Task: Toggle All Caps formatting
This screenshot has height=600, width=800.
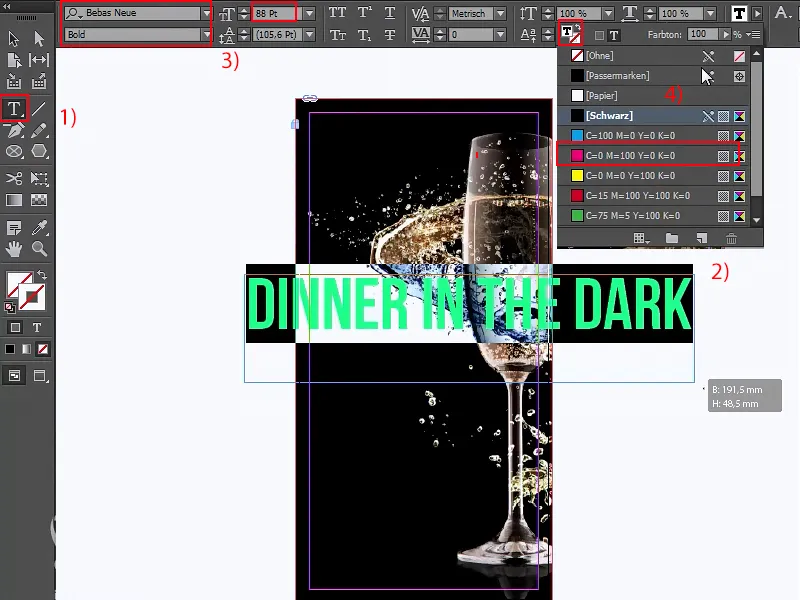Action: [337, 13]
